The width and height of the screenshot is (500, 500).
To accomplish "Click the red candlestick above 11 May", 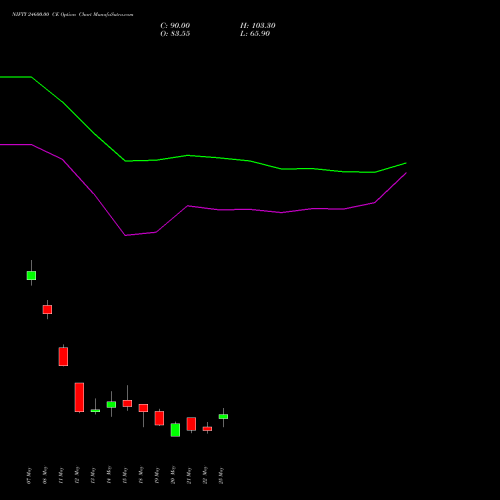I will coord(63,356).
